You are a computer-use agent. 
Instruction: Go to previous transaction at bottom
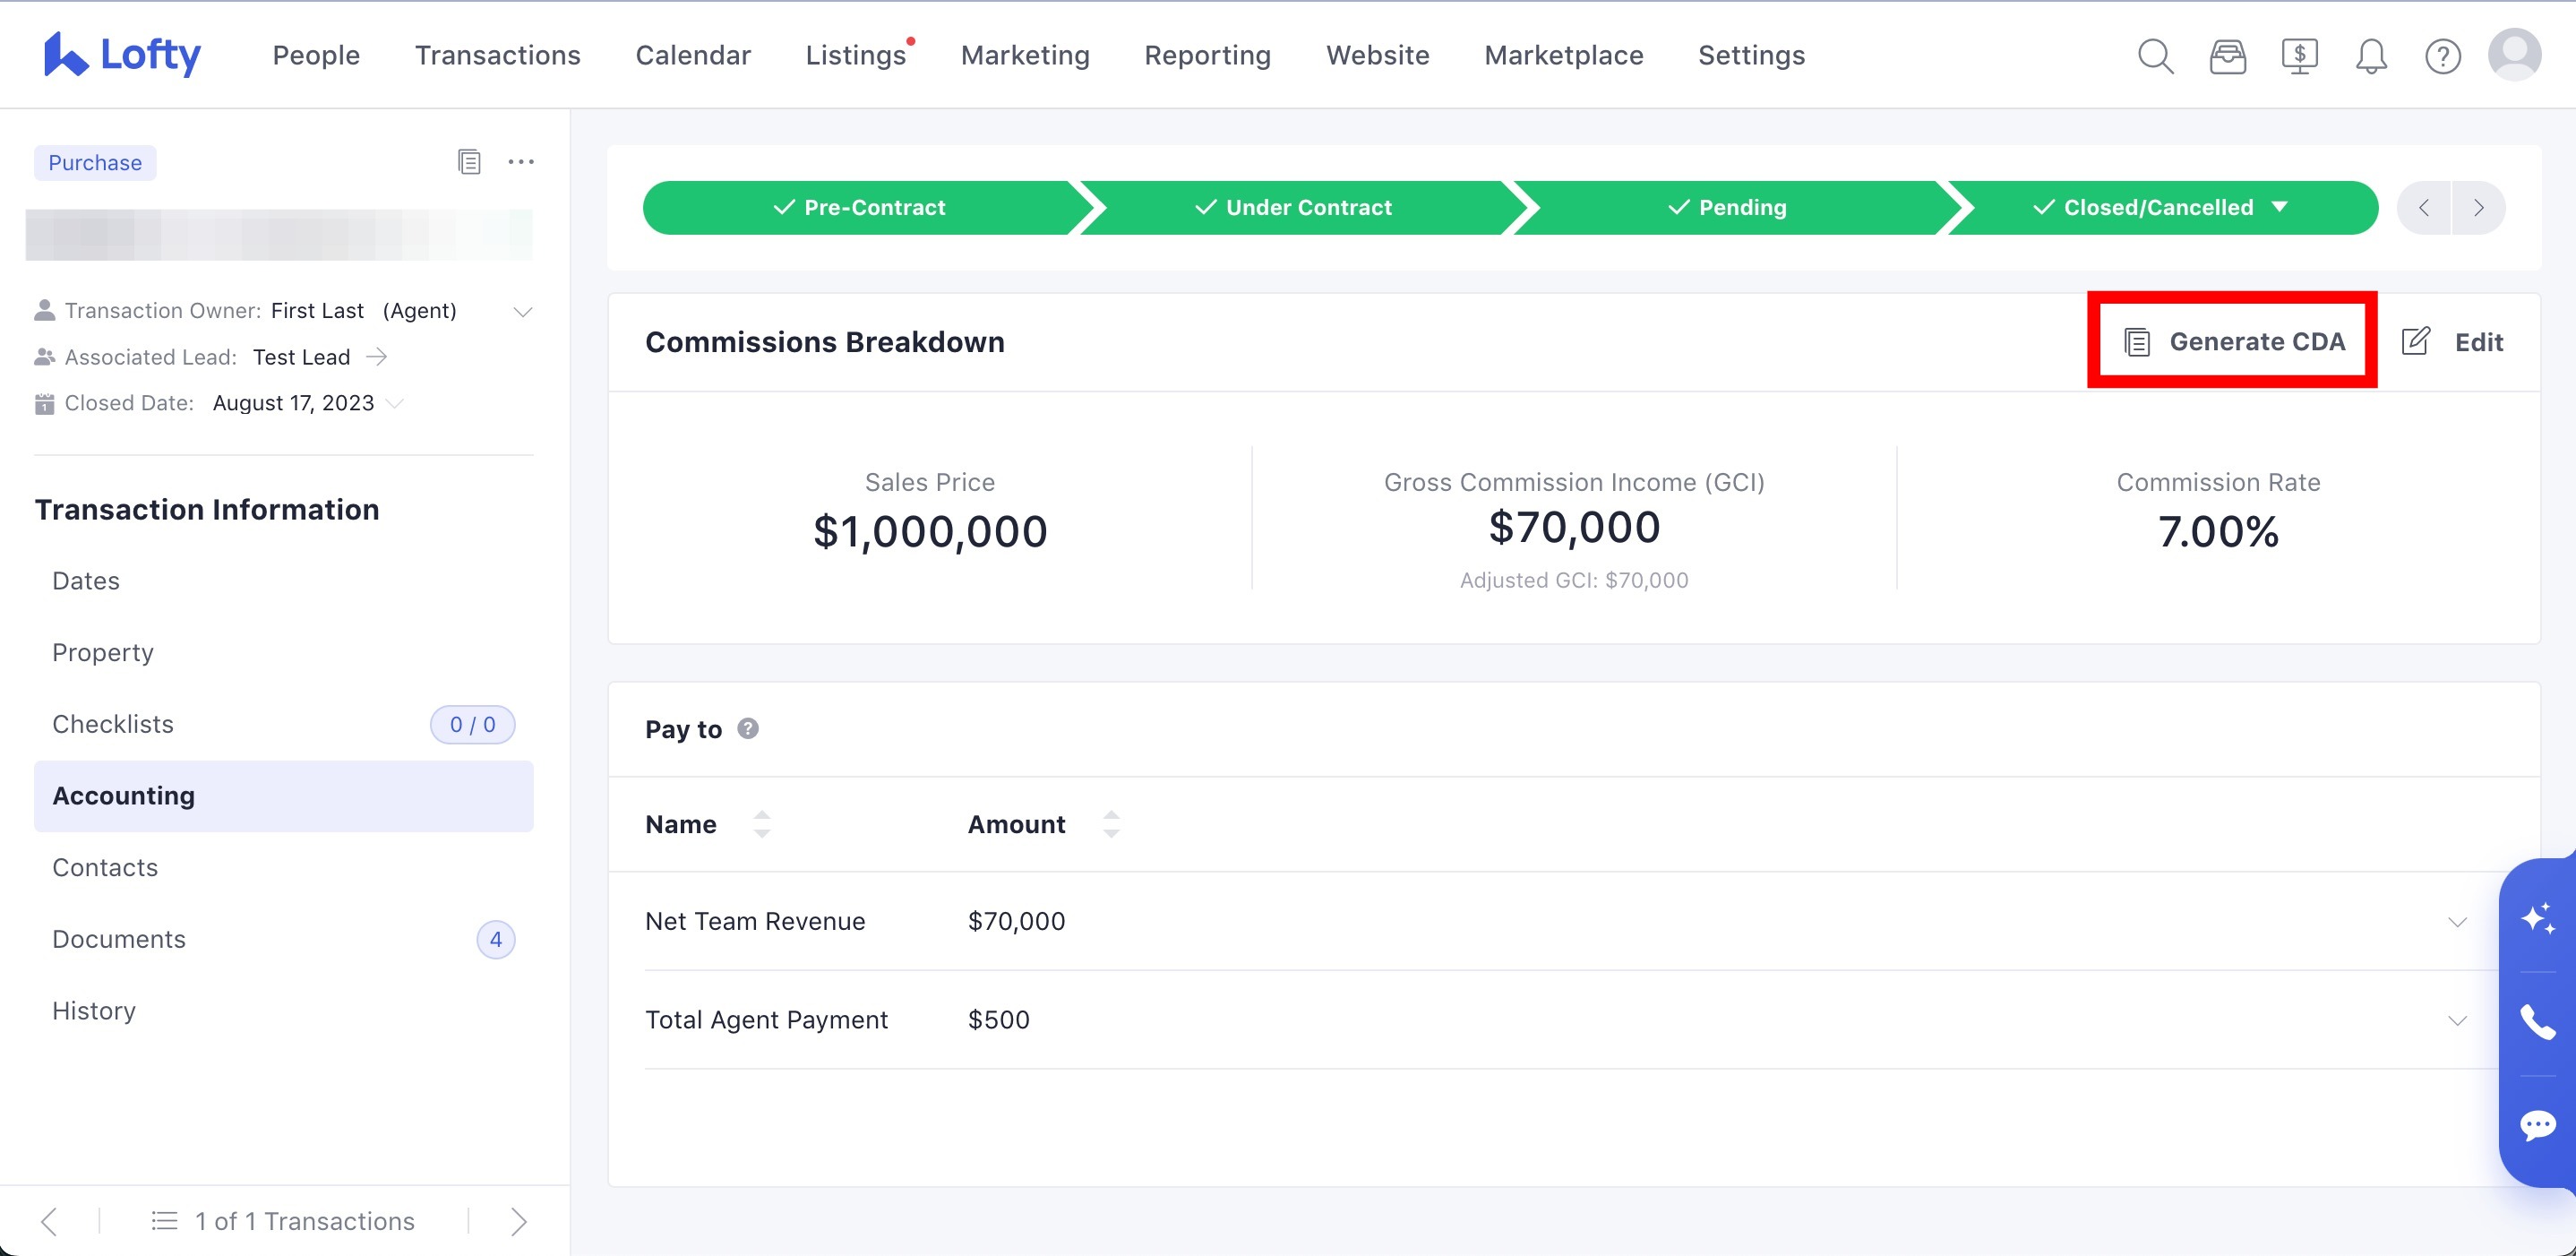pos(49,1221)
